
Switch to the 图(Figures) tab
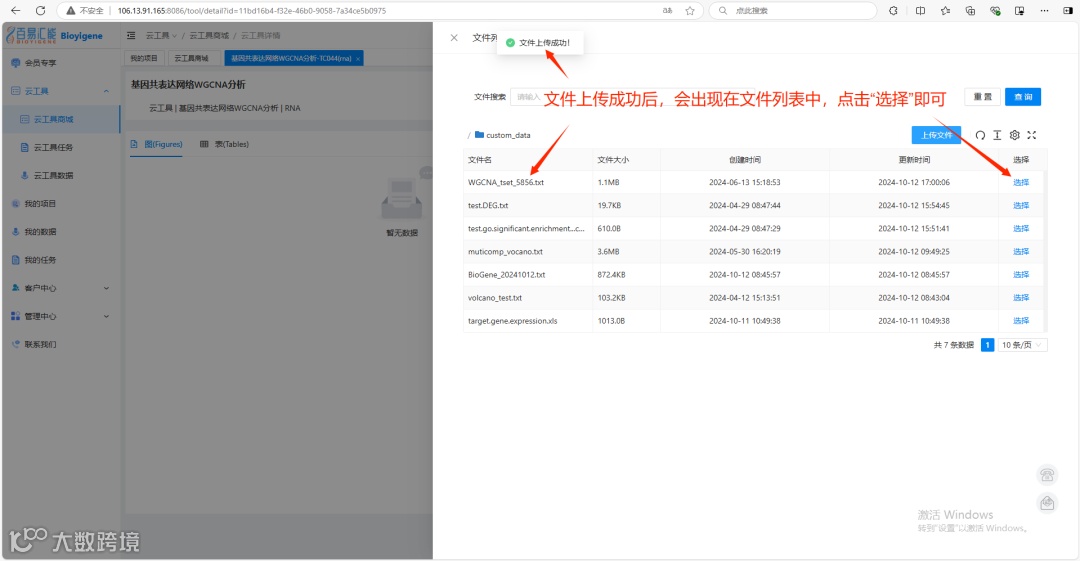click(x=157, y=144)
